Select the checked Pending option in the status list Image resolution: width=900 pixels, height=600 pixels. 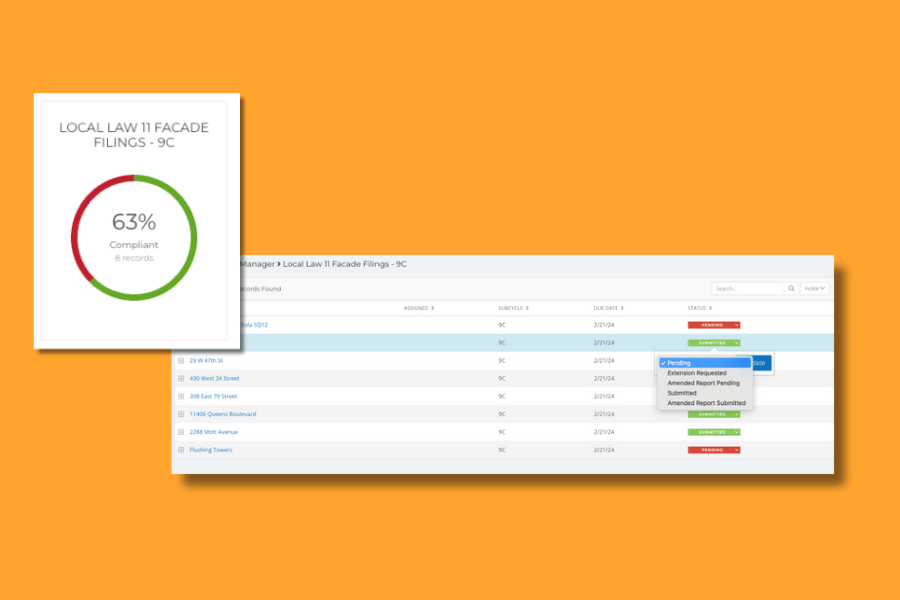tap(705, 363)
